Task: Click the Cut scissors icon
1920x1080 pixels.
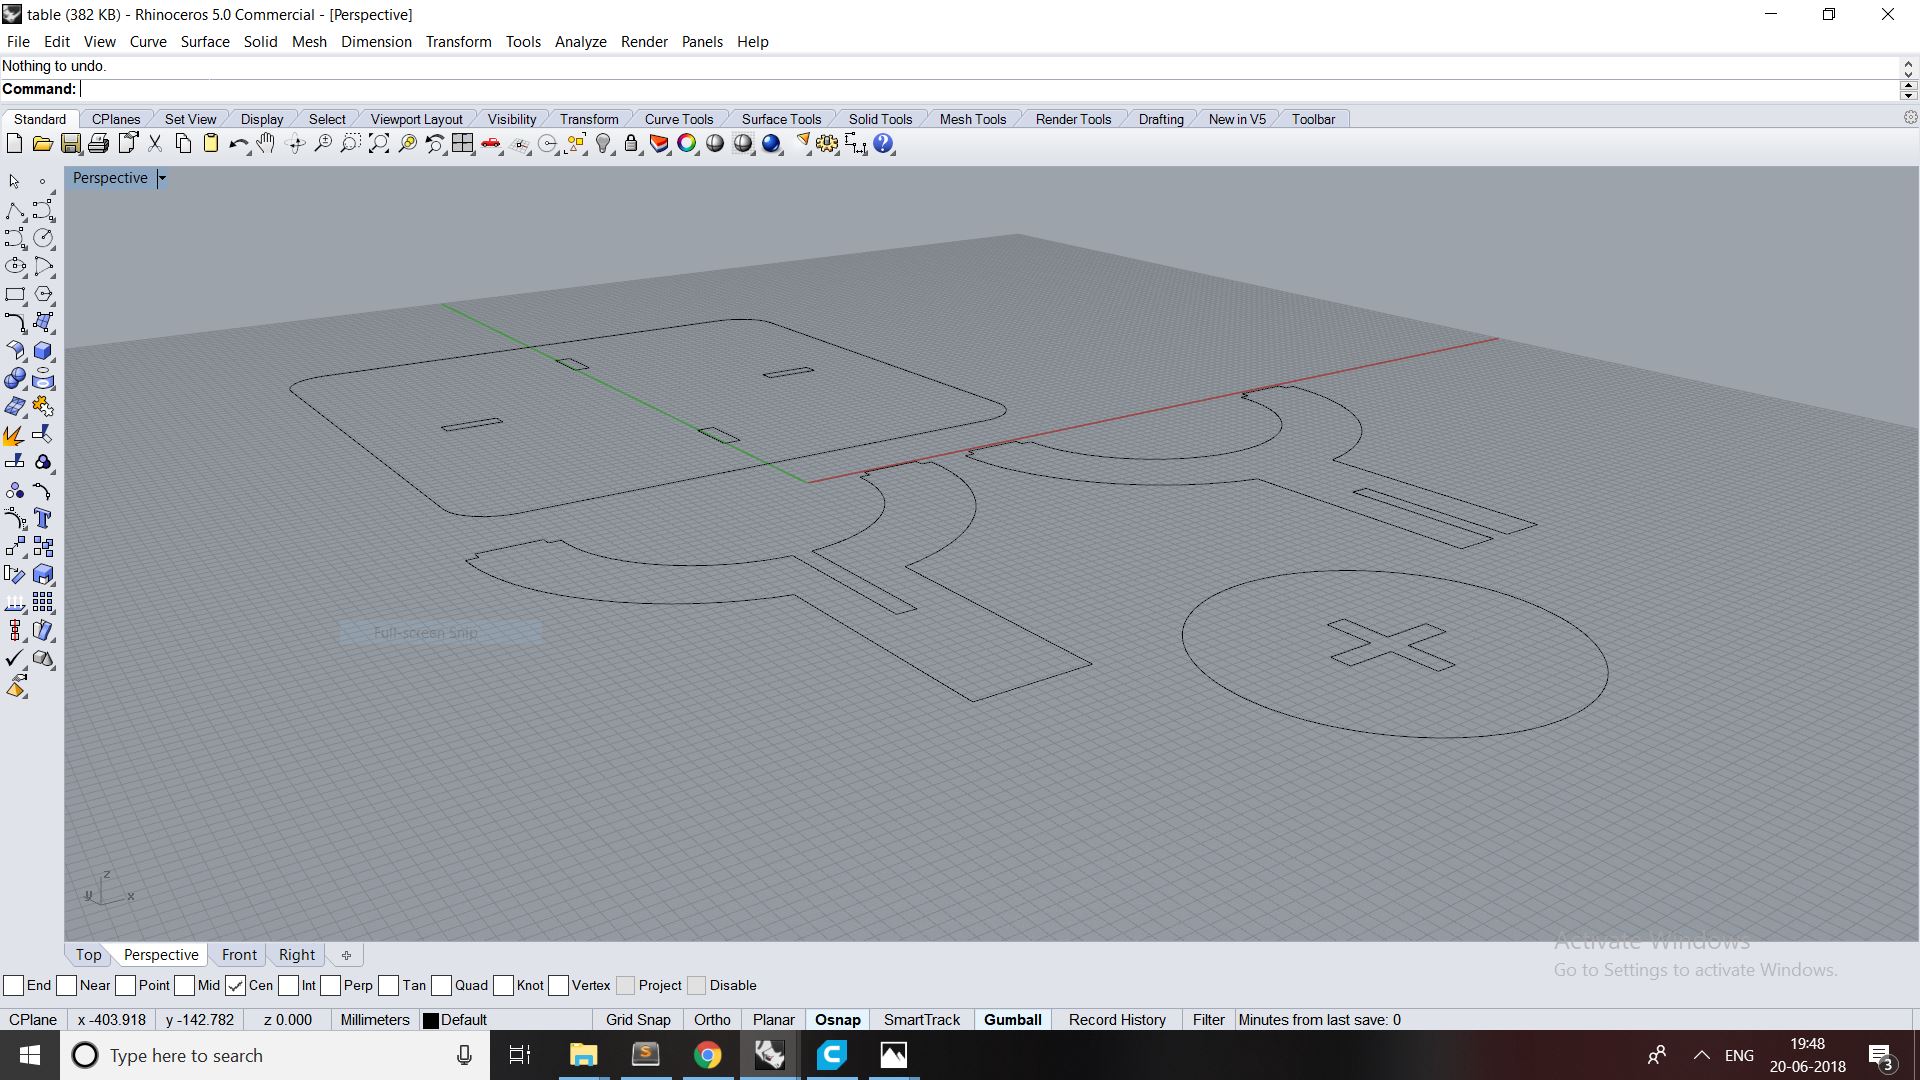Action: click(155, 144)
